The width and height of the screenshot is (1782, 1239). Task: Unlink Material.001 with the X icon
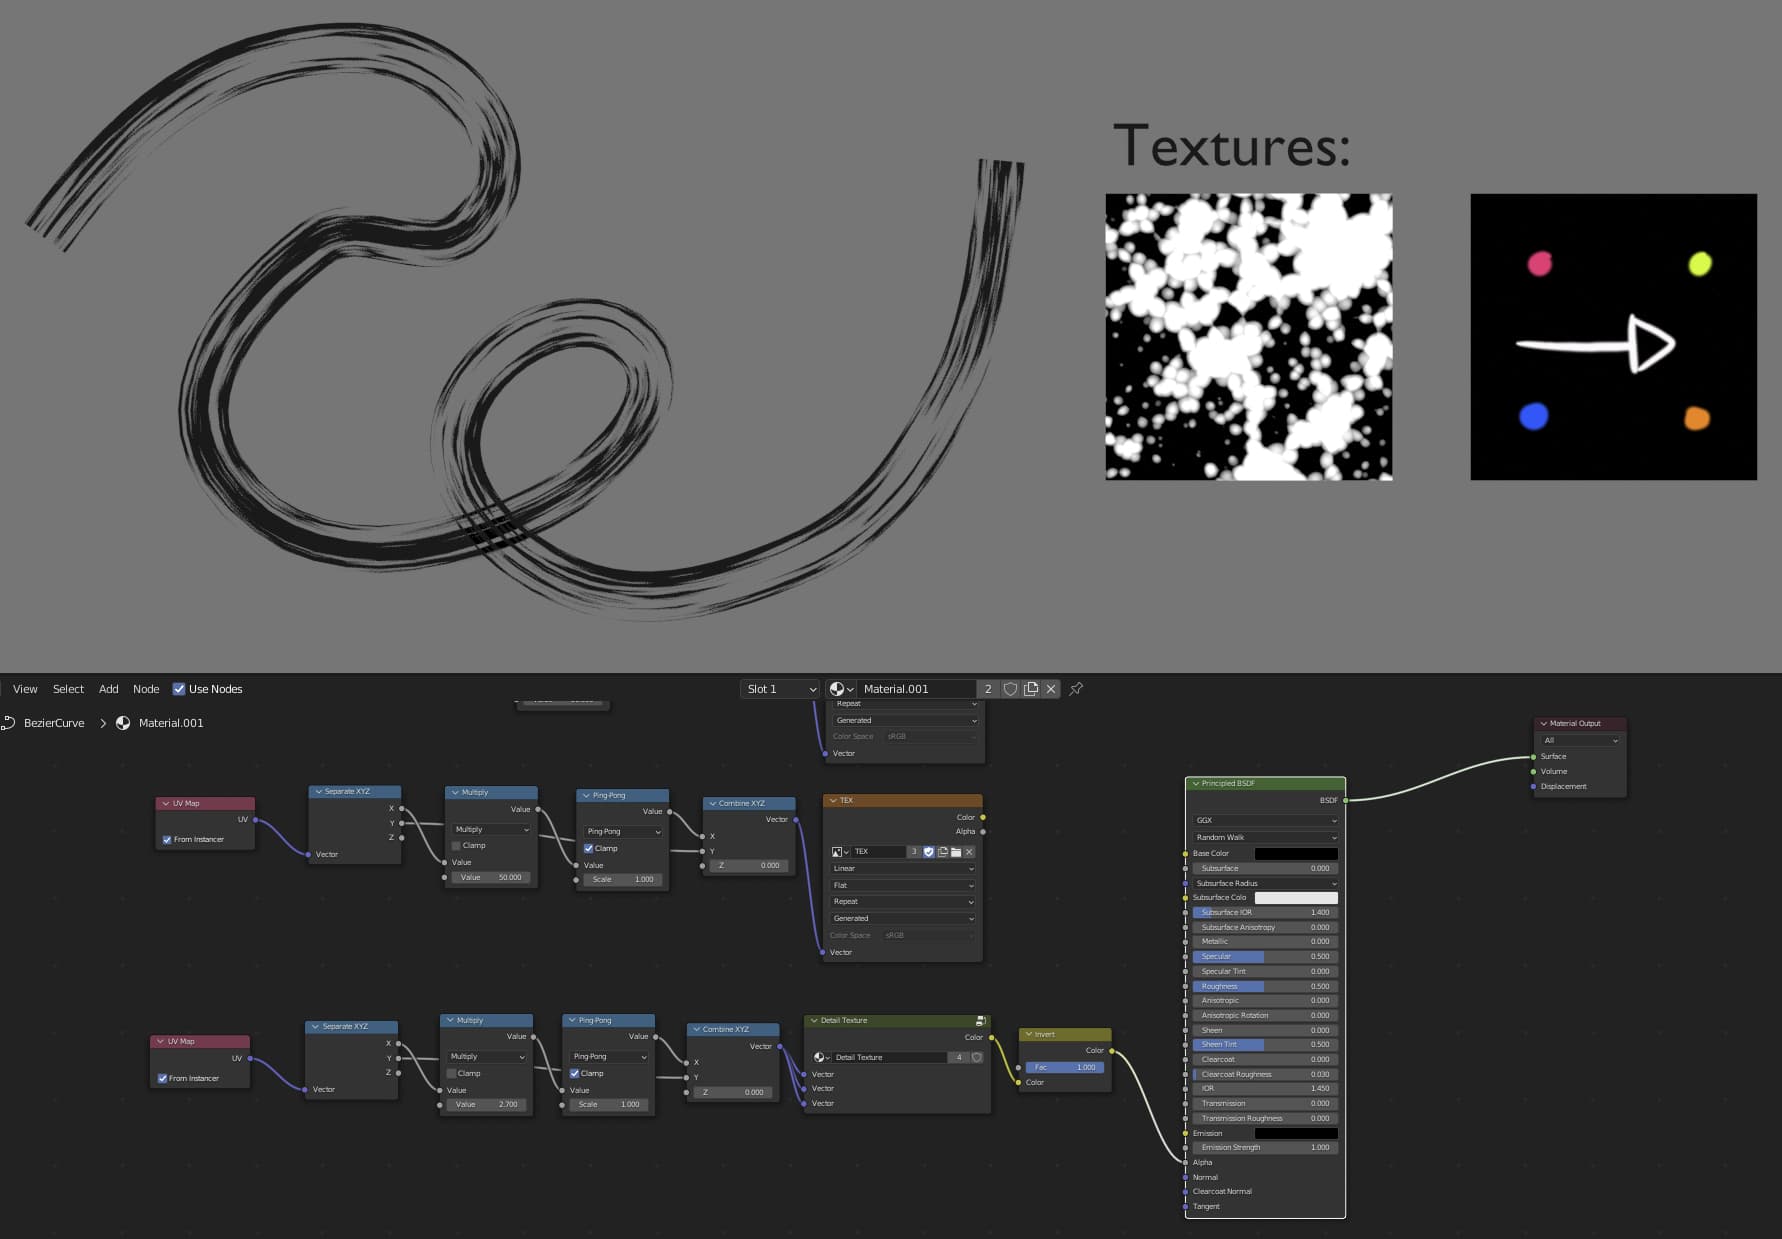coord(1051,689)
